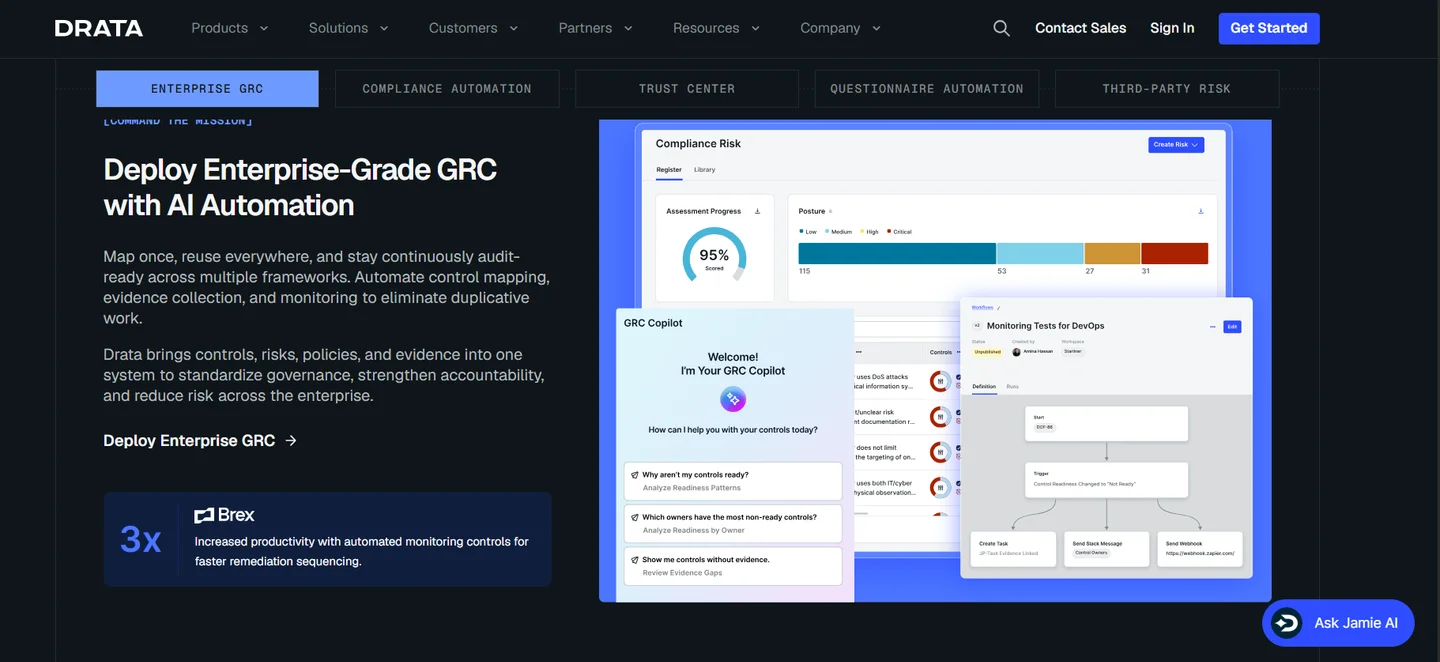Click the GRC Copilot sparkle icon
The image size is (1440, 662).
(x=733, y=400)
